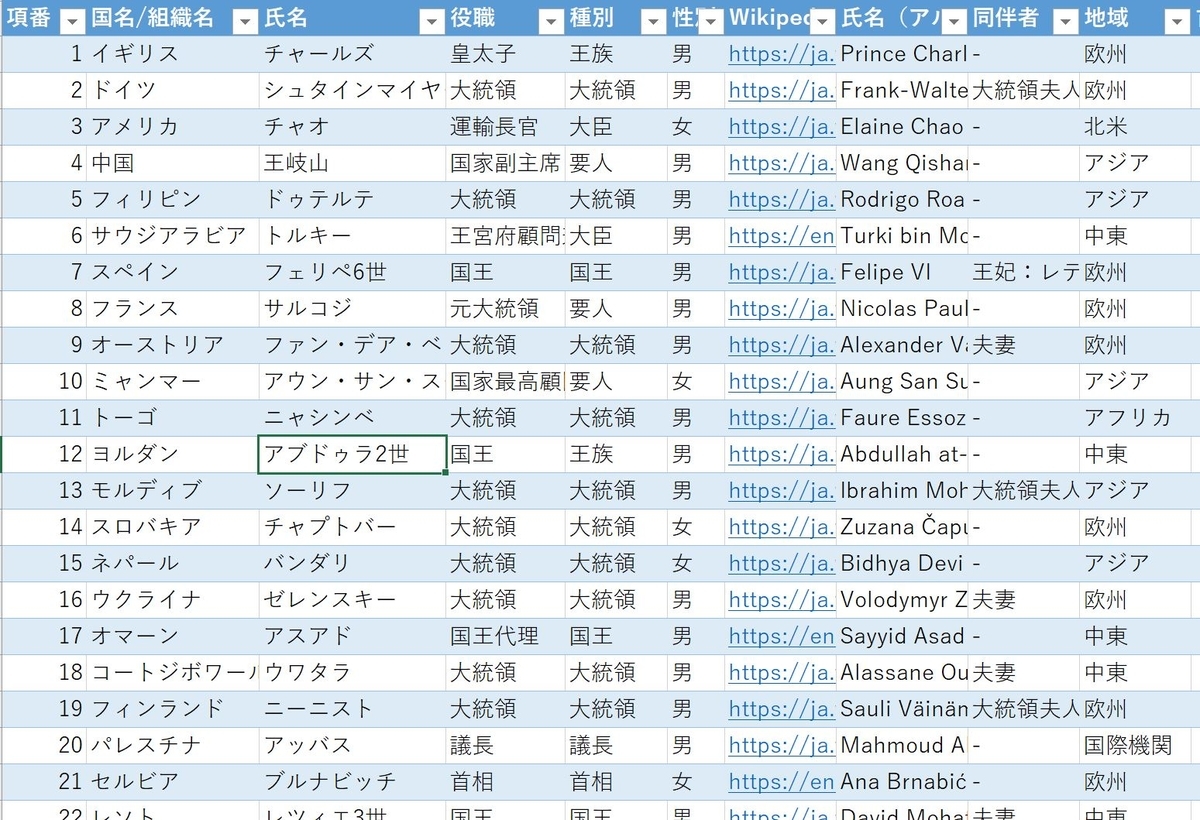Open the alphabet name column filter dropdown
1200x820 pixels.
pos(954,19)
